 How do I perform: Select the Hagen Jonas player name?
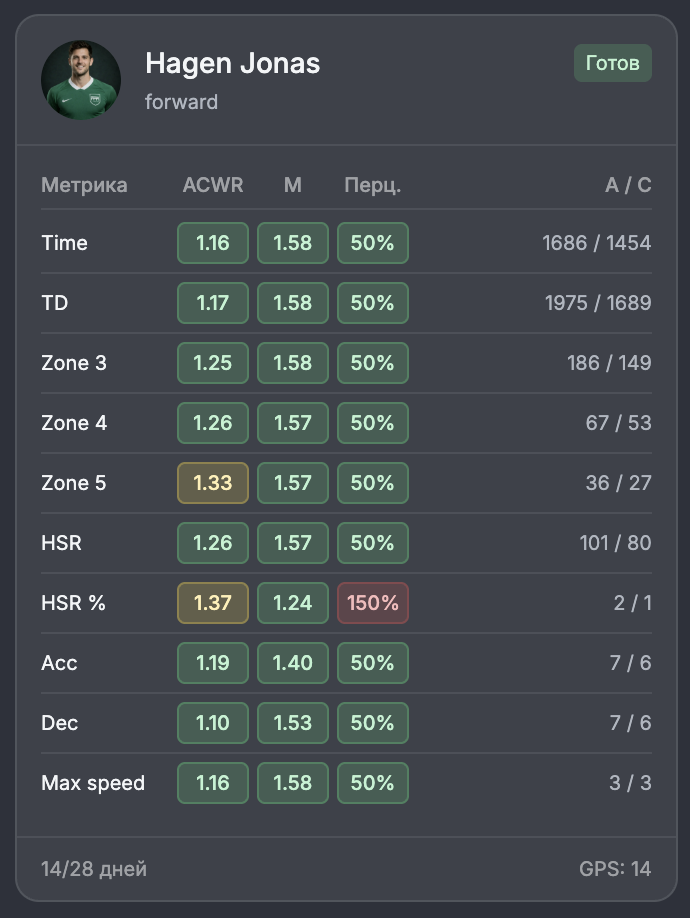(232, 63)
